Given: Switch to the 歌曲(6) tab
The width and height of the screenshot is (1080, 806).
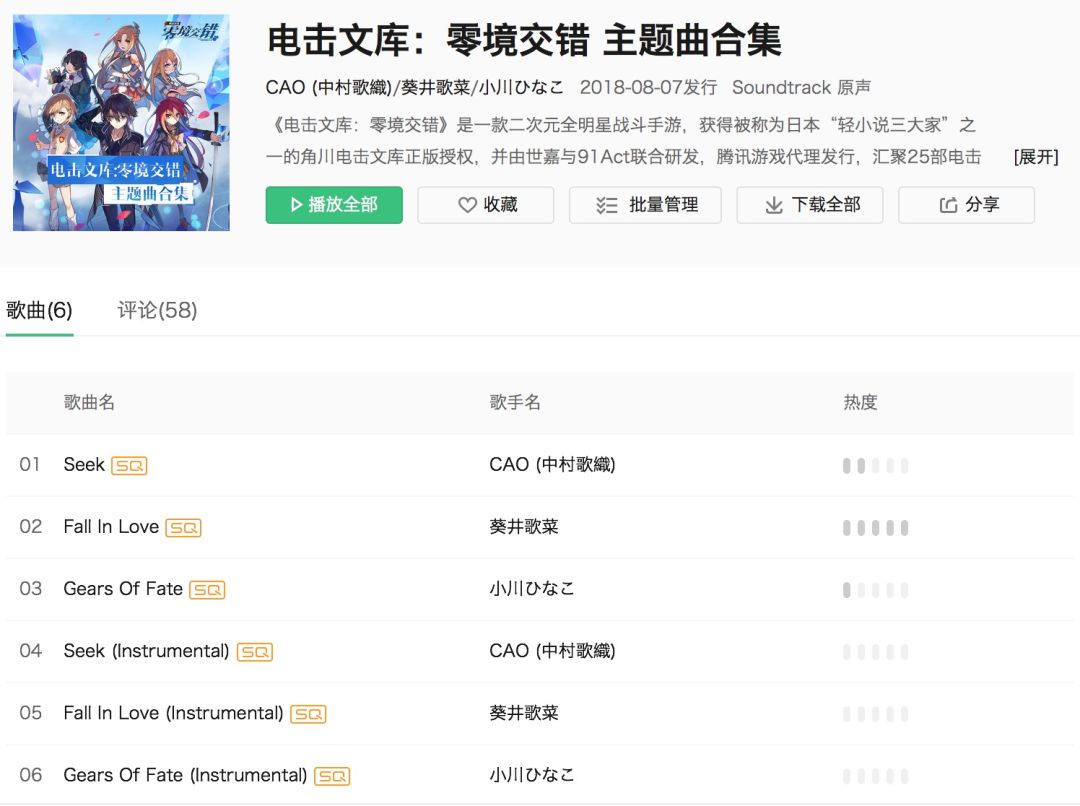Looking at the screenshot, I should point(39,311).
